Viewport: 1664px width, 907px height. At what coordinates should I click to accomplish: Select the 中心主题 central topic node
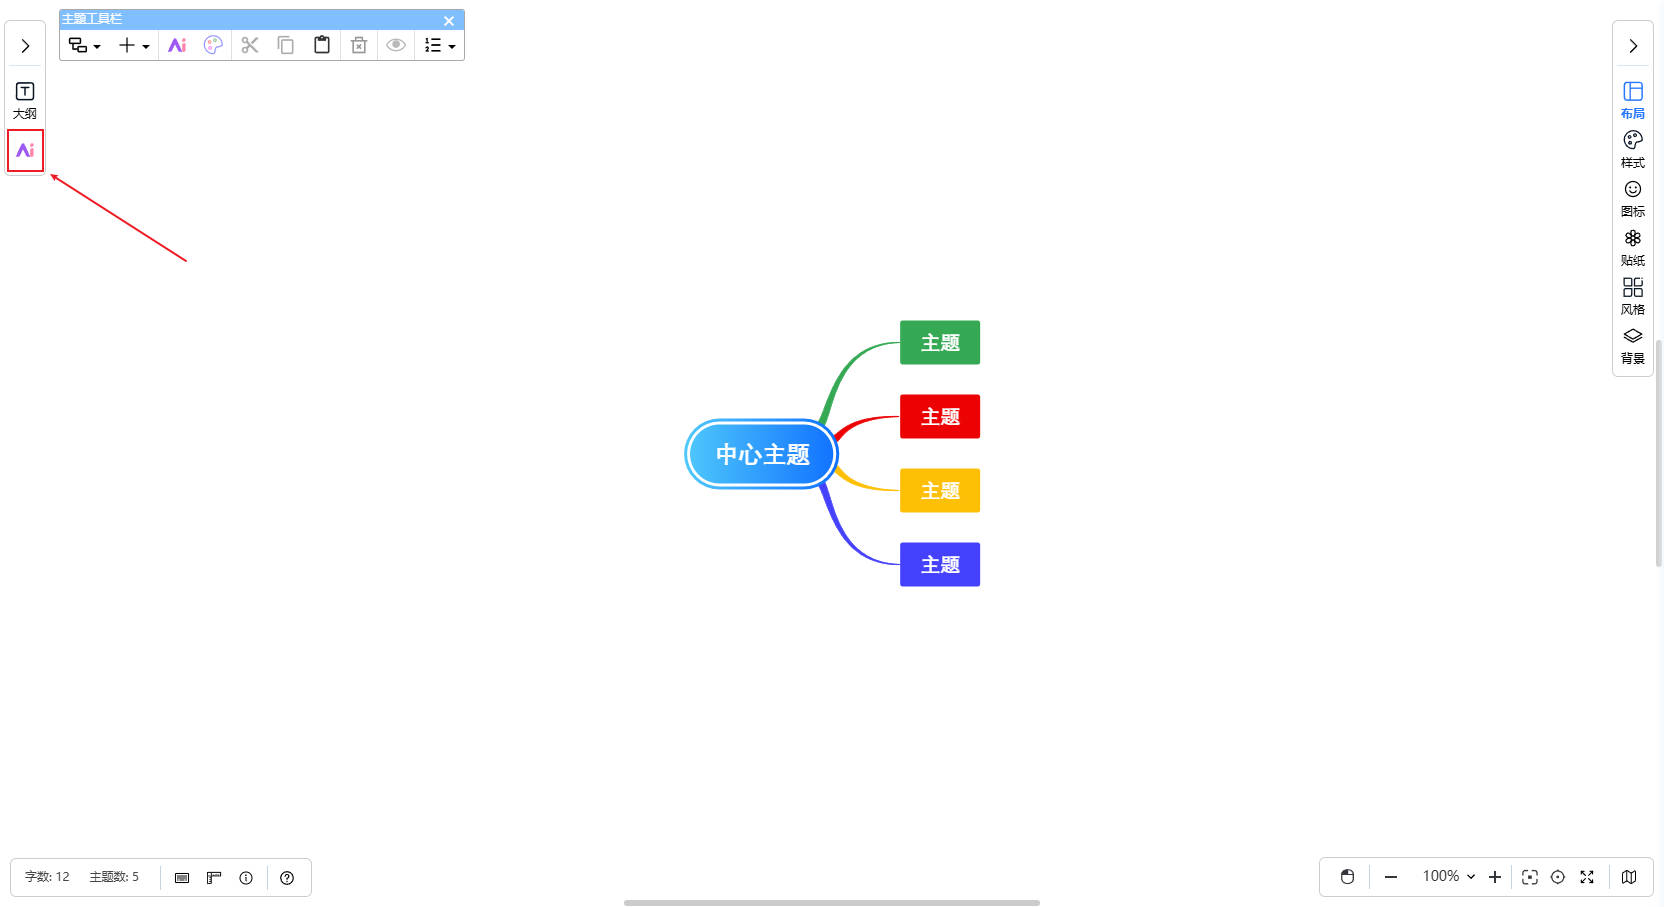(762, 455)
